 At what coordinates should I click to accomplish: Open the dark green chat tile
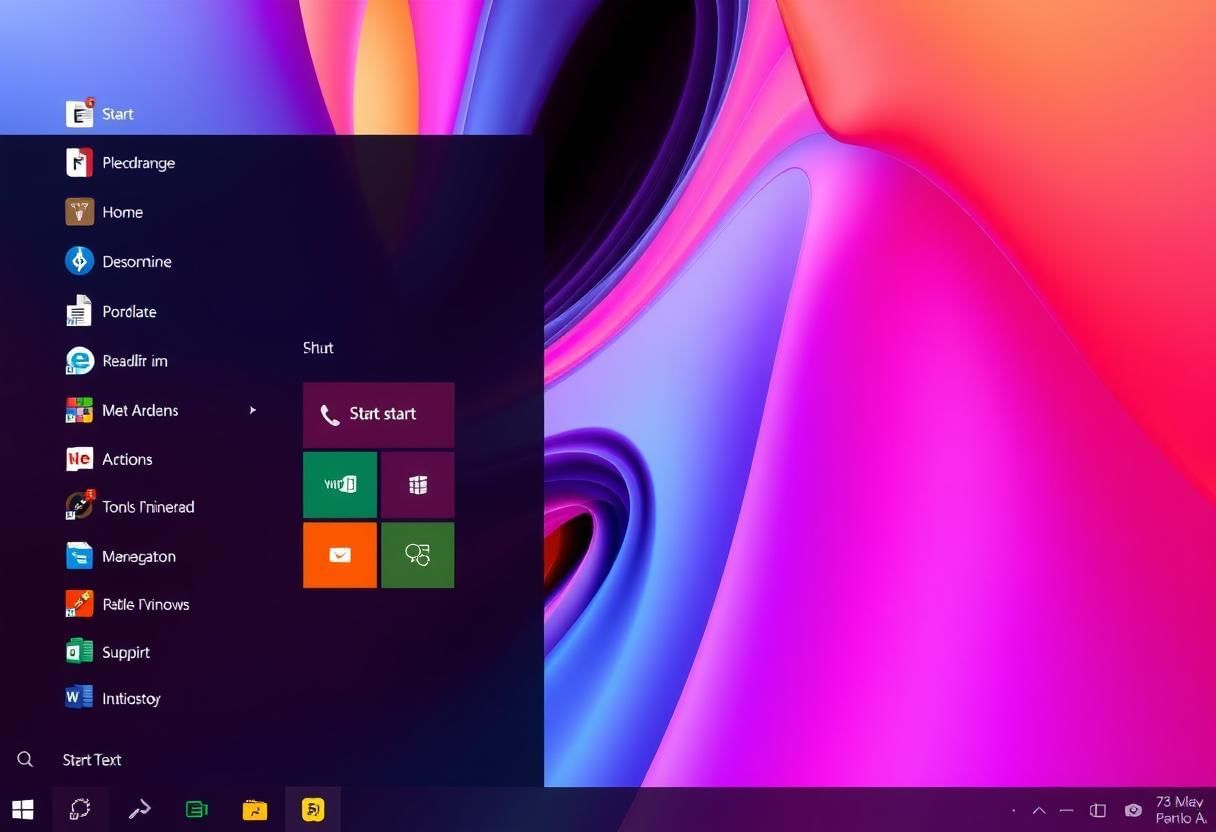pos(418,555)
